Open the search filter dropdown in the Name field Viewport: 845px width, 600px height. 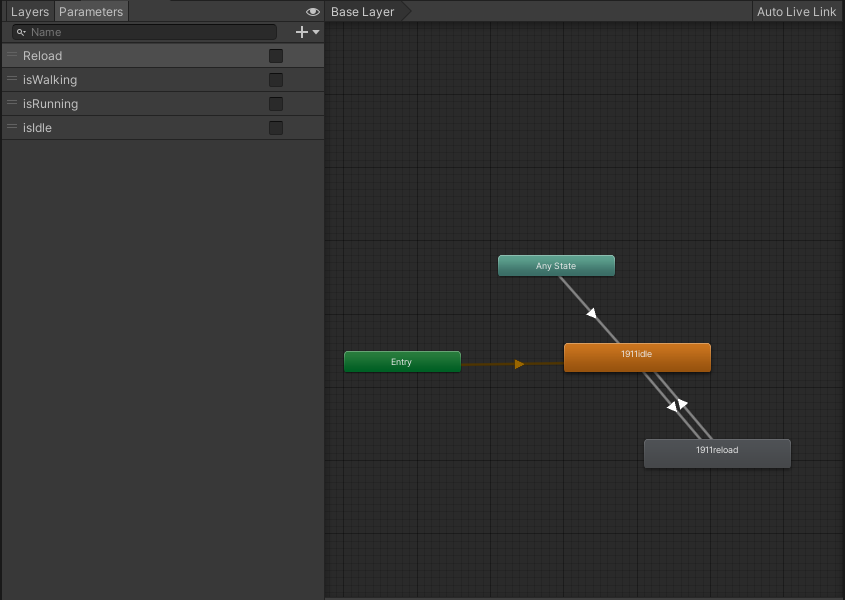point(26,32)
